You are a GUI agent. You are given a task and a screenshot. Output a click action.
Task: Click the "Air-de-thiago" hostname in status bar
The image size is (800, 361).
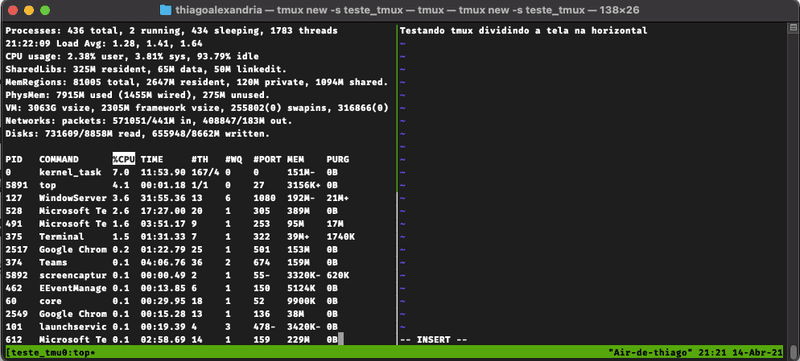[652, 352]
